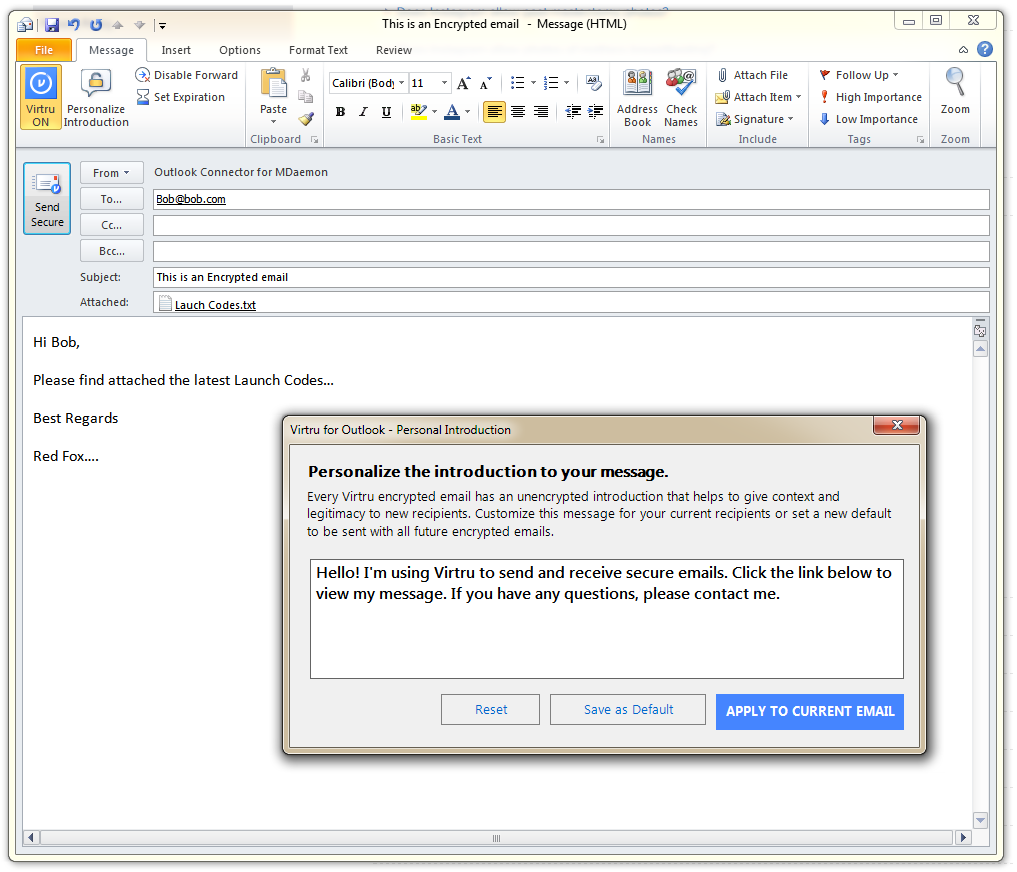
Task: Toggle Underline formatting
Action: click(x=387, y=112)
